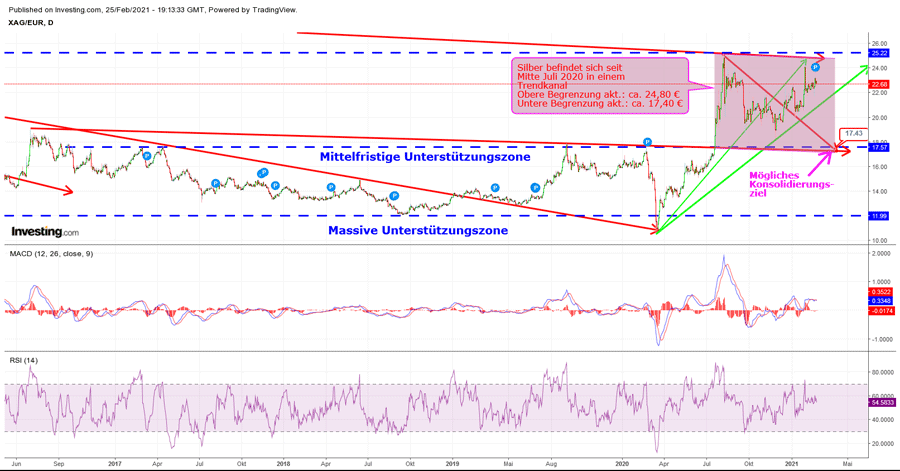Screen dimensions: 900x471
Task: Click the 2018 year label on time axis
Action: point(283,464)
